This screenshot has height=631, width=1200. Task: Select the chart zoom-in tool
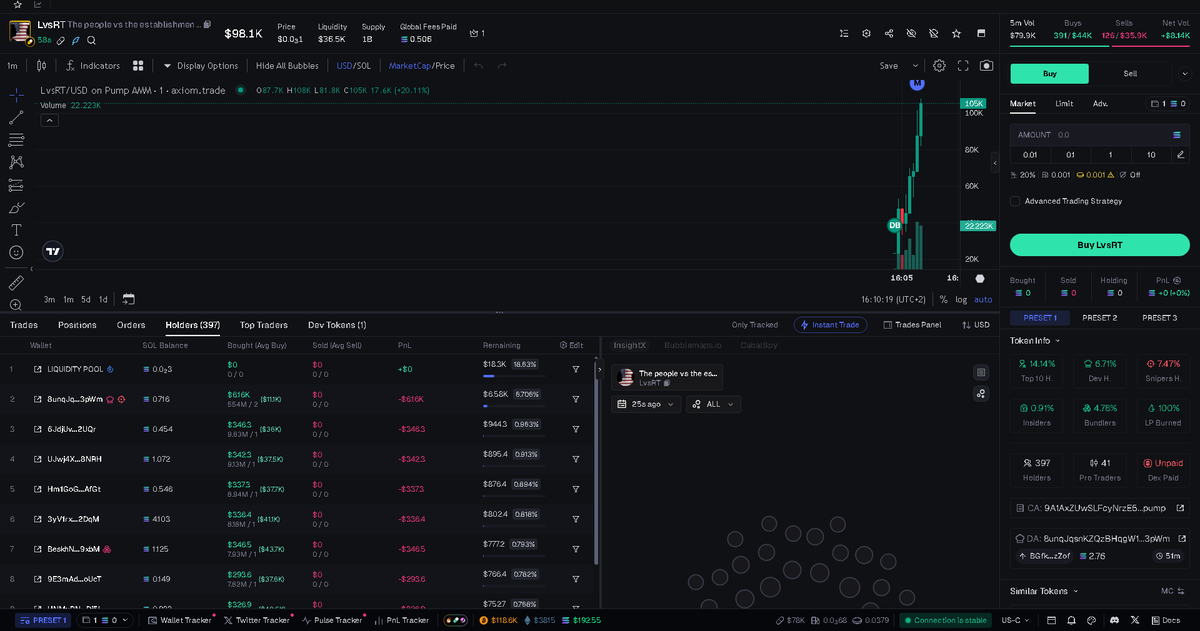tap(16, 305)
